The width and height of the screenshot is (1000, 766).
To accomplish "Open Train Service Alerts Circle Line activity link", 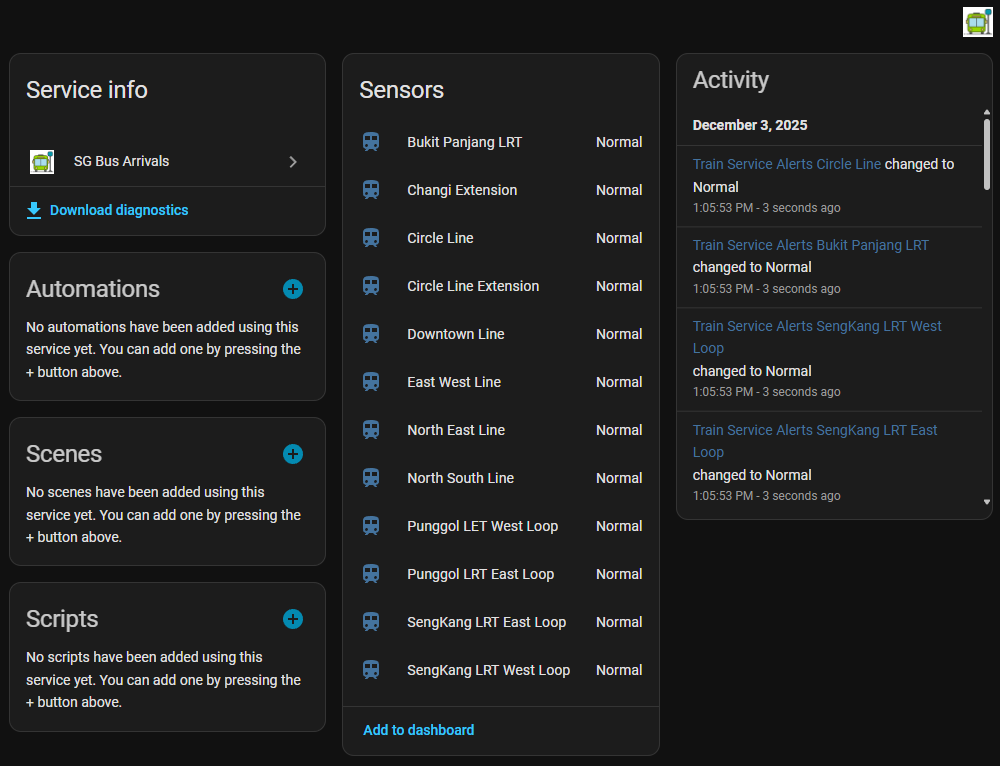I will coord(787,164).
